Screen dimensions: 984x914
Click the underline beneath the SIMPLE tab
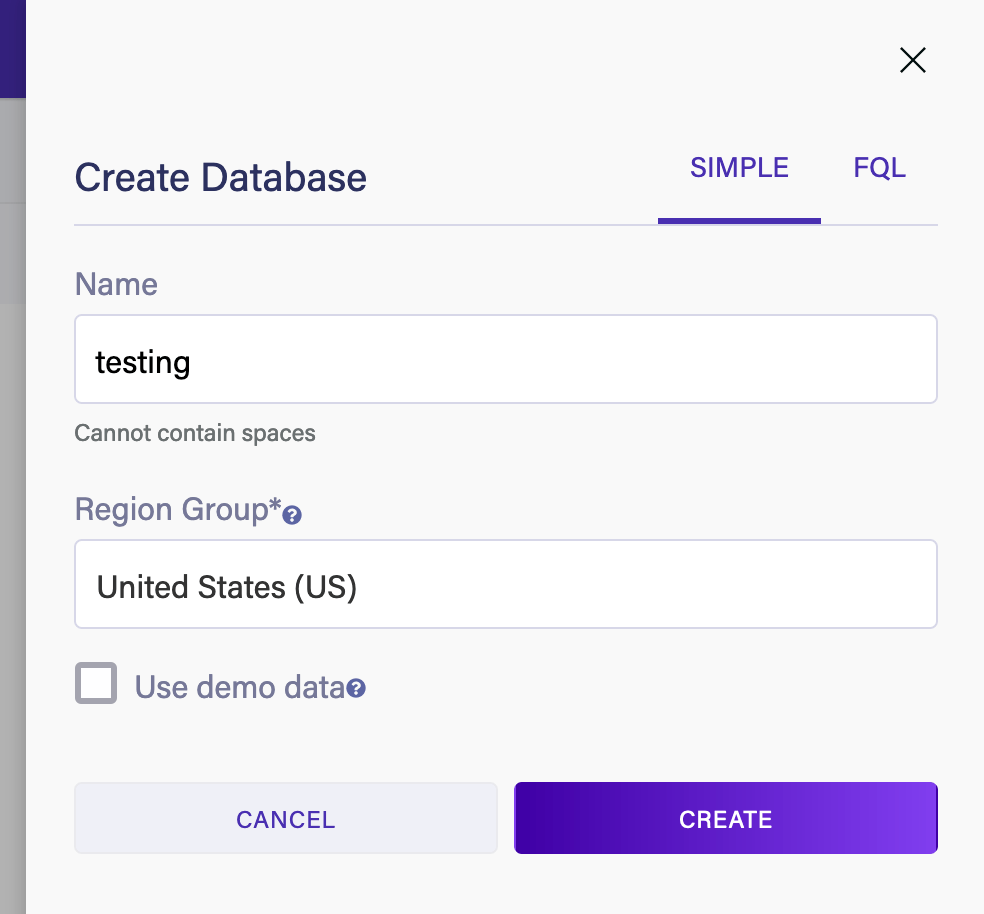click(739, 221)
